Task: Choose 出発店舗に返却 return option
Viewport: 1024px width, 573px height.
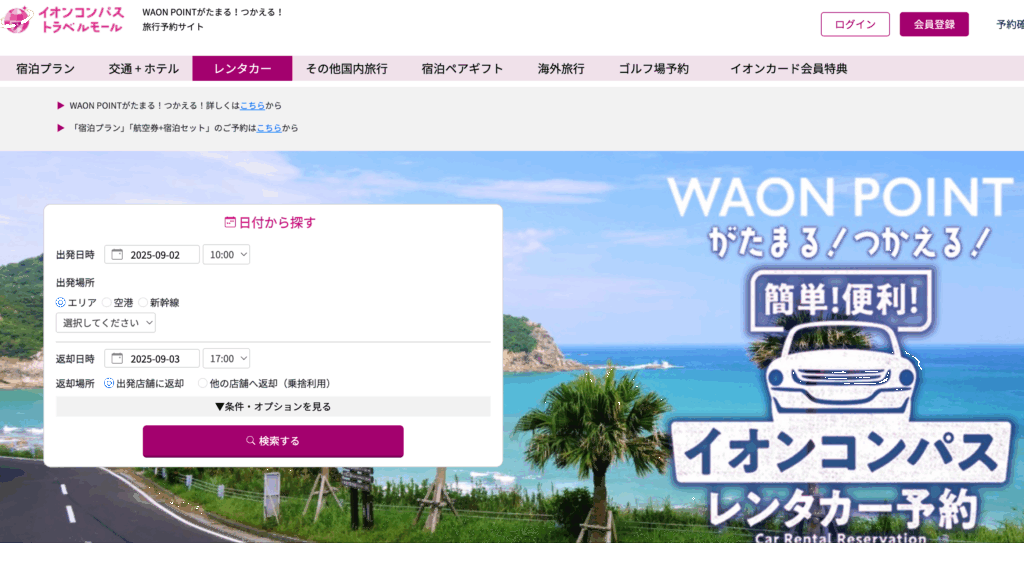Action: point(109,384)
